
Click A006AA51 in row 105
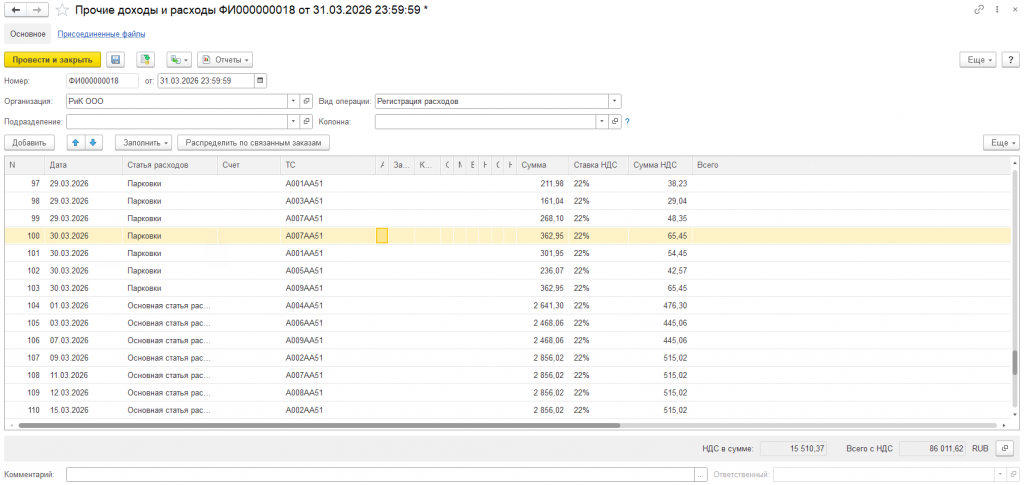304,323
